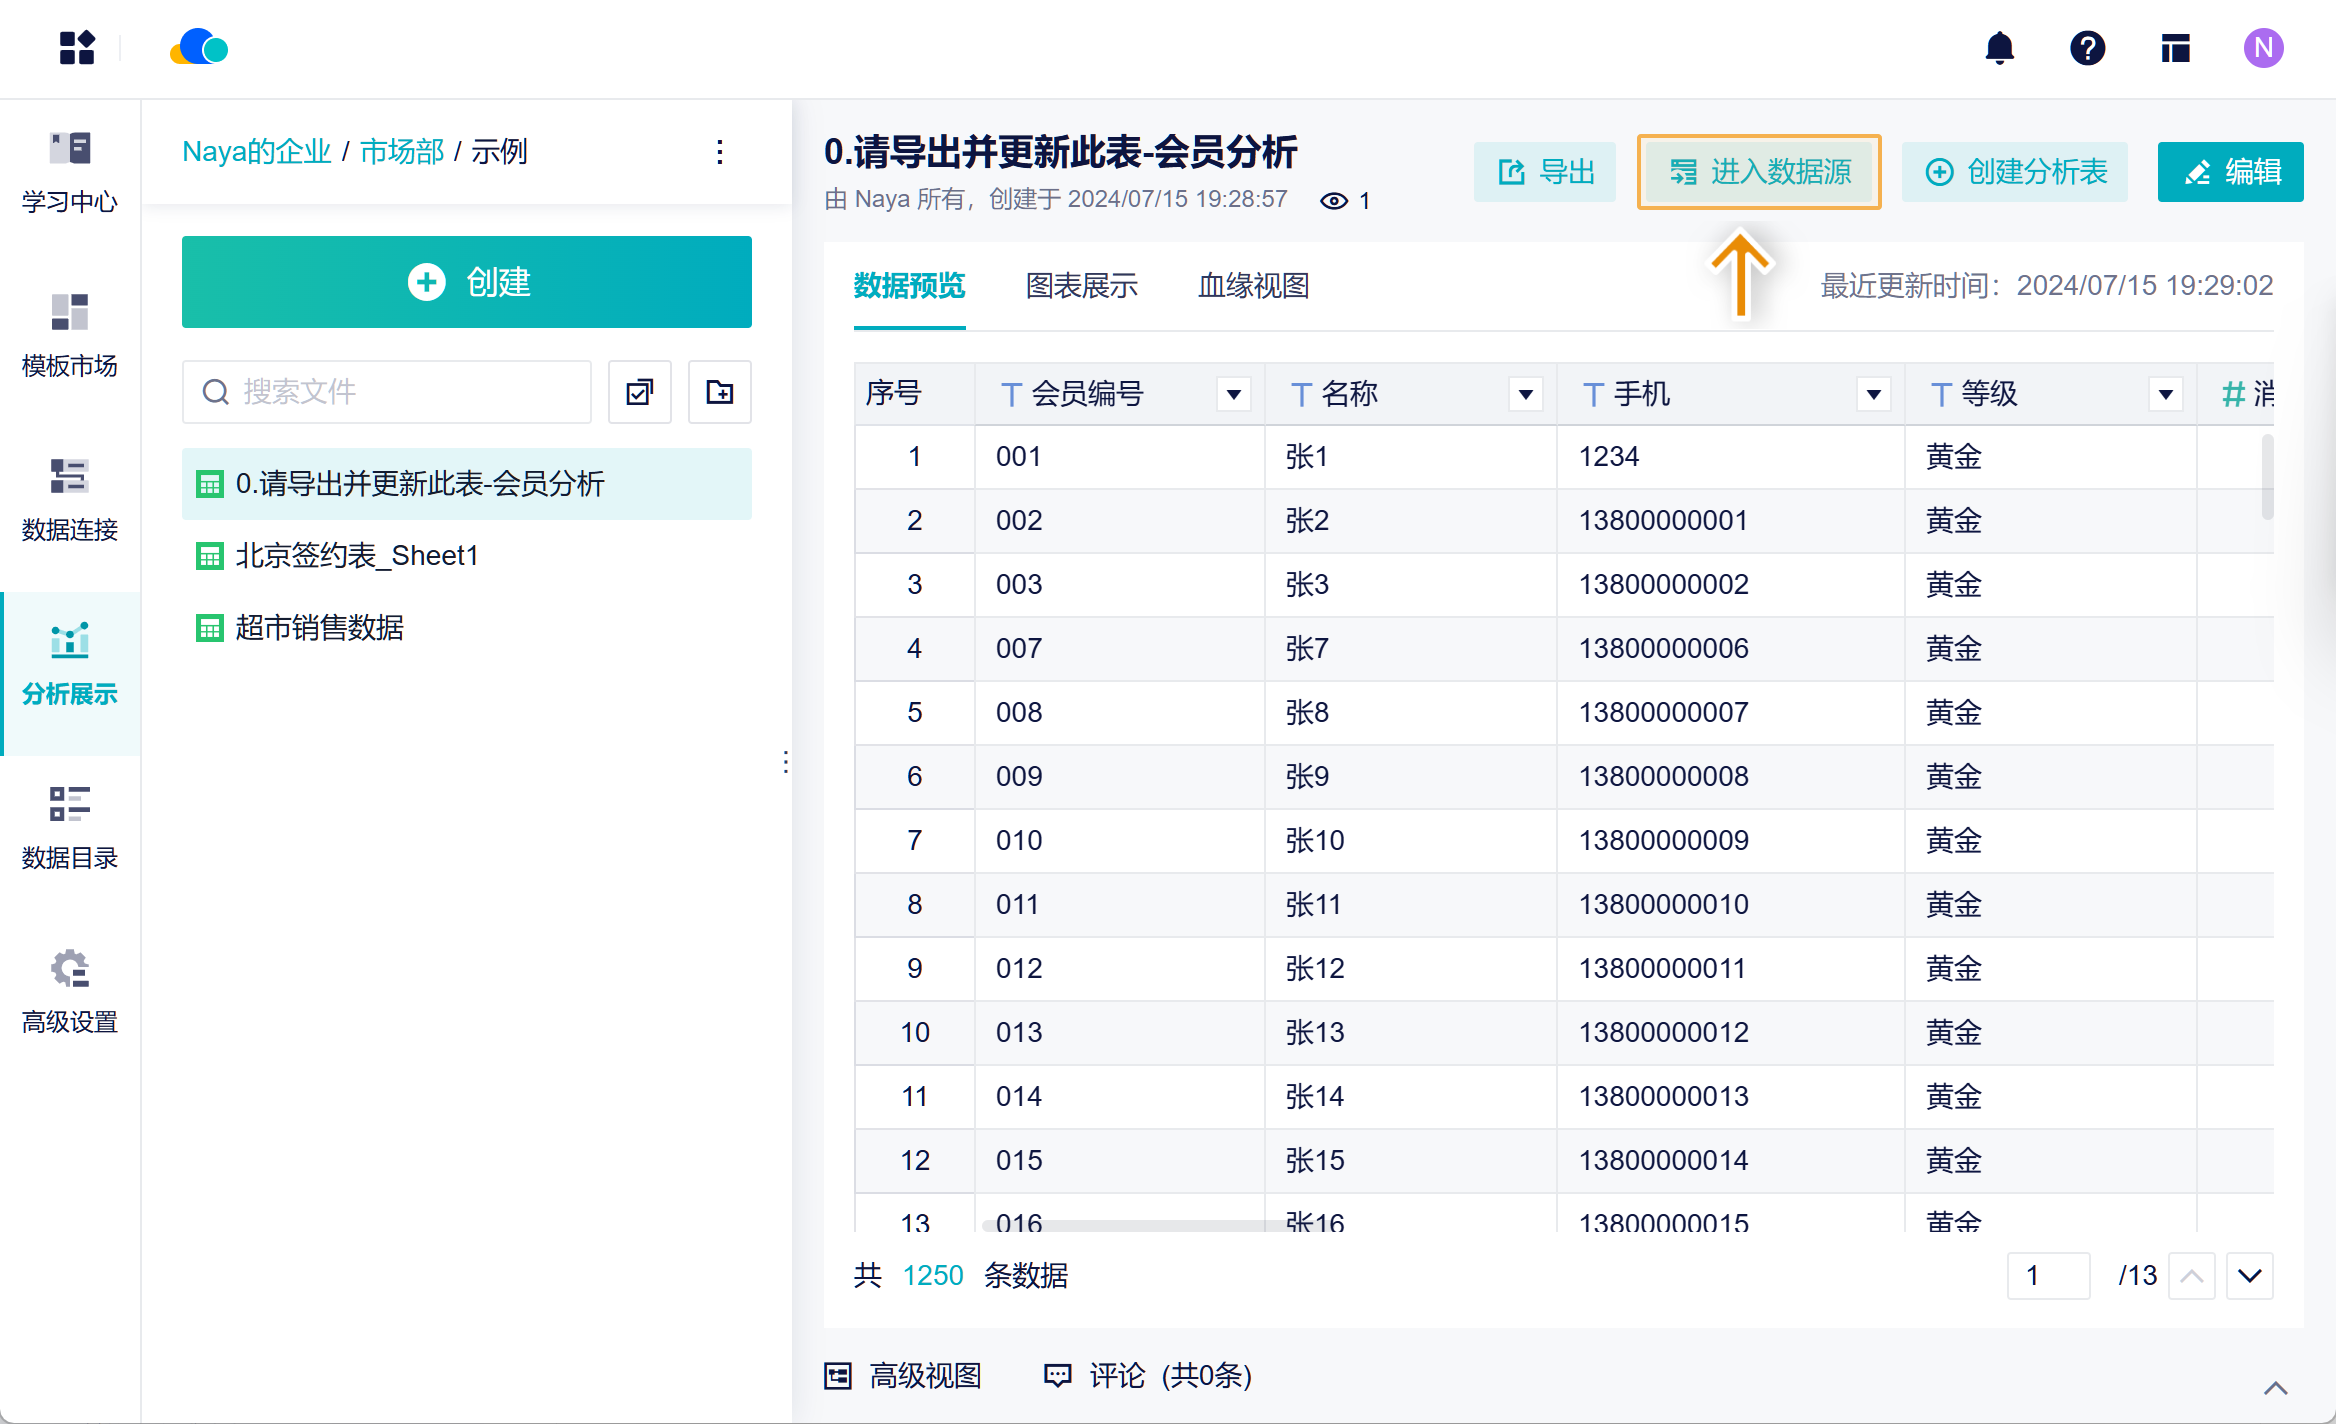Open the 高级视图 panel toggle
The image size is (2336, 1424).
tap(903, 1376)
